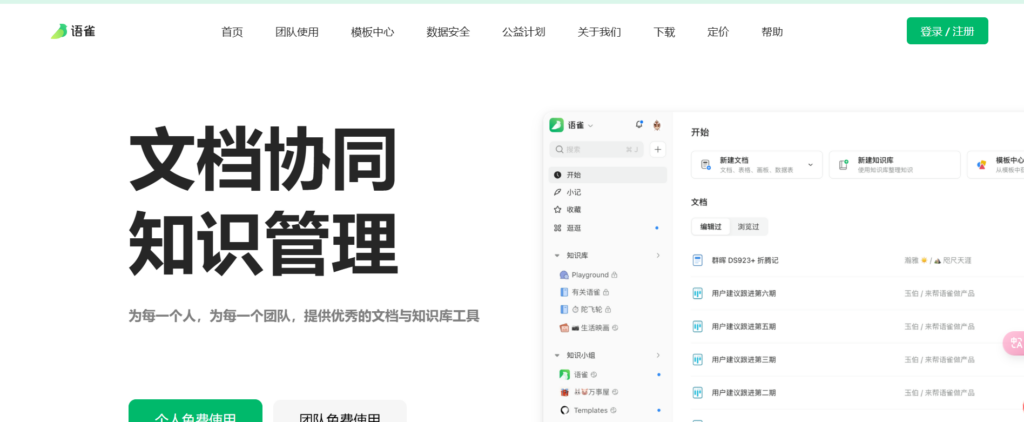Collapse the 知识库 section triangle
Image resolution: width=1024 pixels, height=422 pixels.
click(x=557, y=256)
